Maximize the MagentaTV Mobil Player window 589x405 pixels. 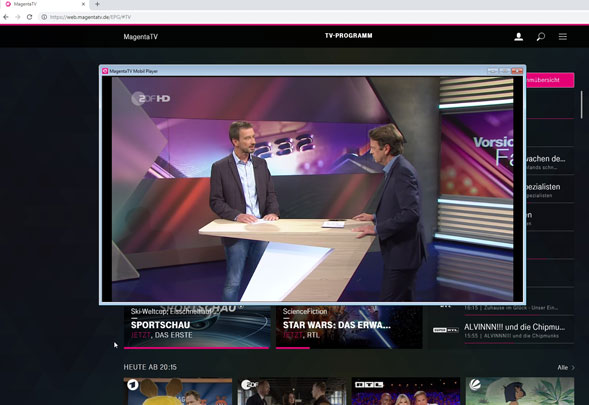[504, 71]
